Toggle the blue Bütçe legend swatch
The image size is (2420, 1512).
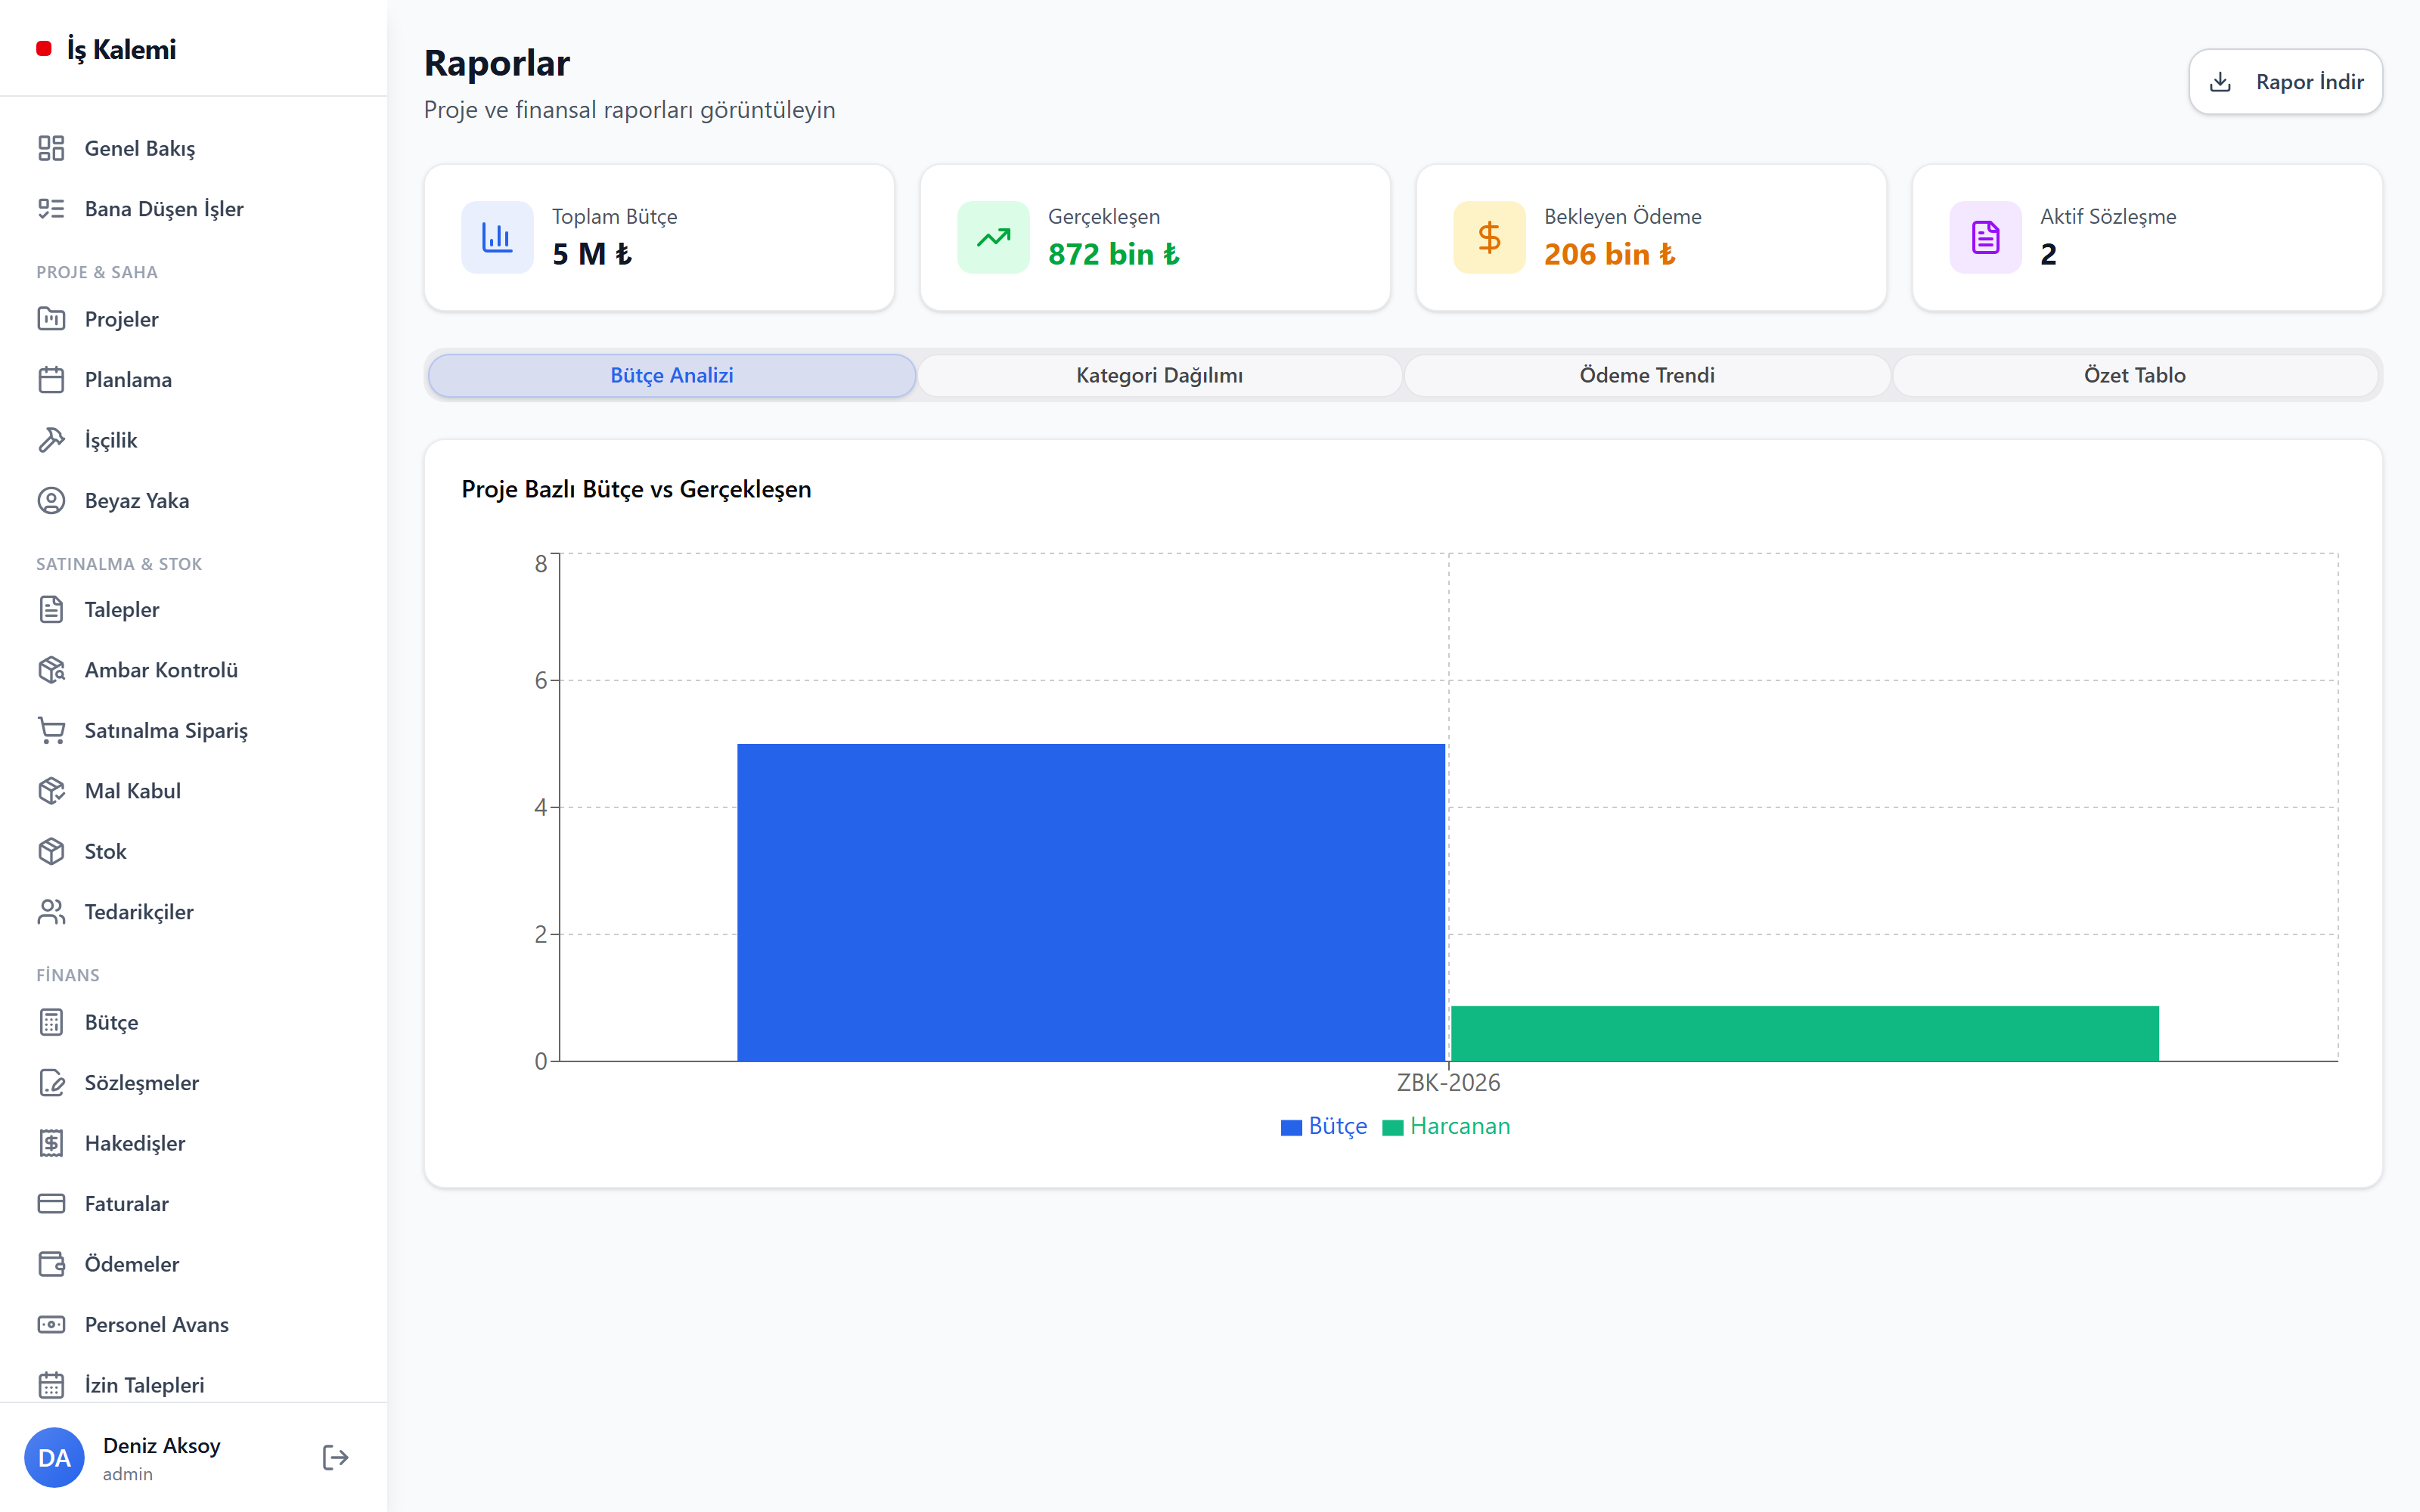pos(1291,1127)
